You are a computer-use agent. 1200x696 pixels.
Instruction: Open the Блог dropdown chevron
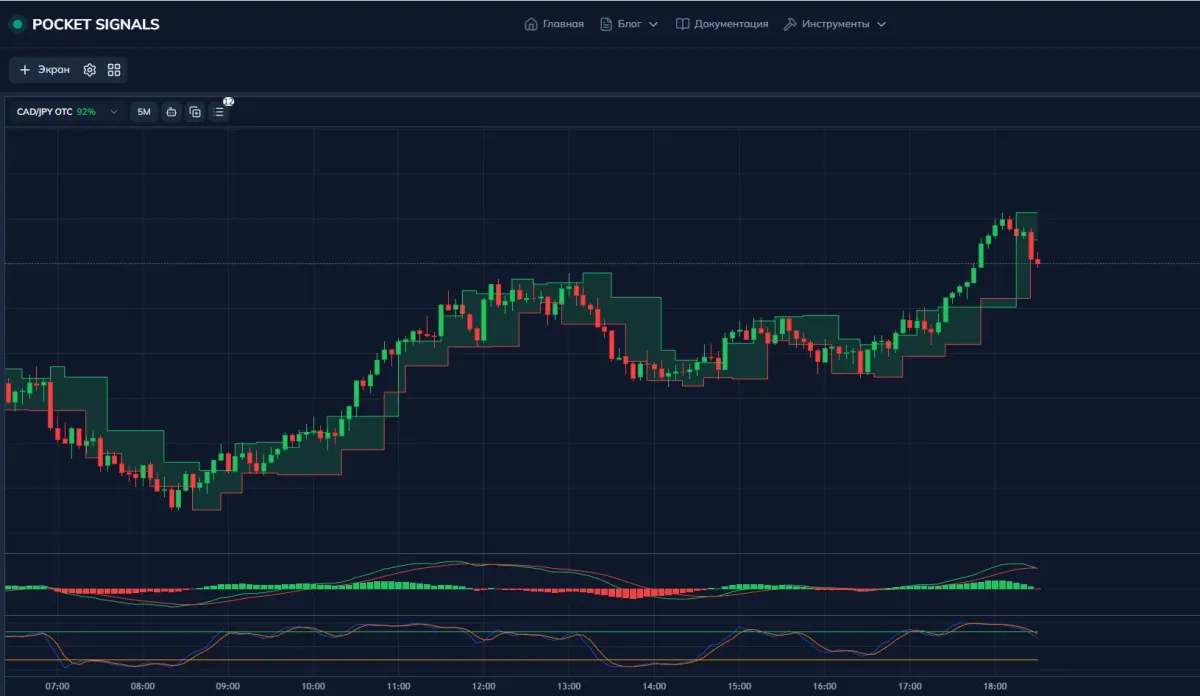pyautogui.click(x=652, y=23)
